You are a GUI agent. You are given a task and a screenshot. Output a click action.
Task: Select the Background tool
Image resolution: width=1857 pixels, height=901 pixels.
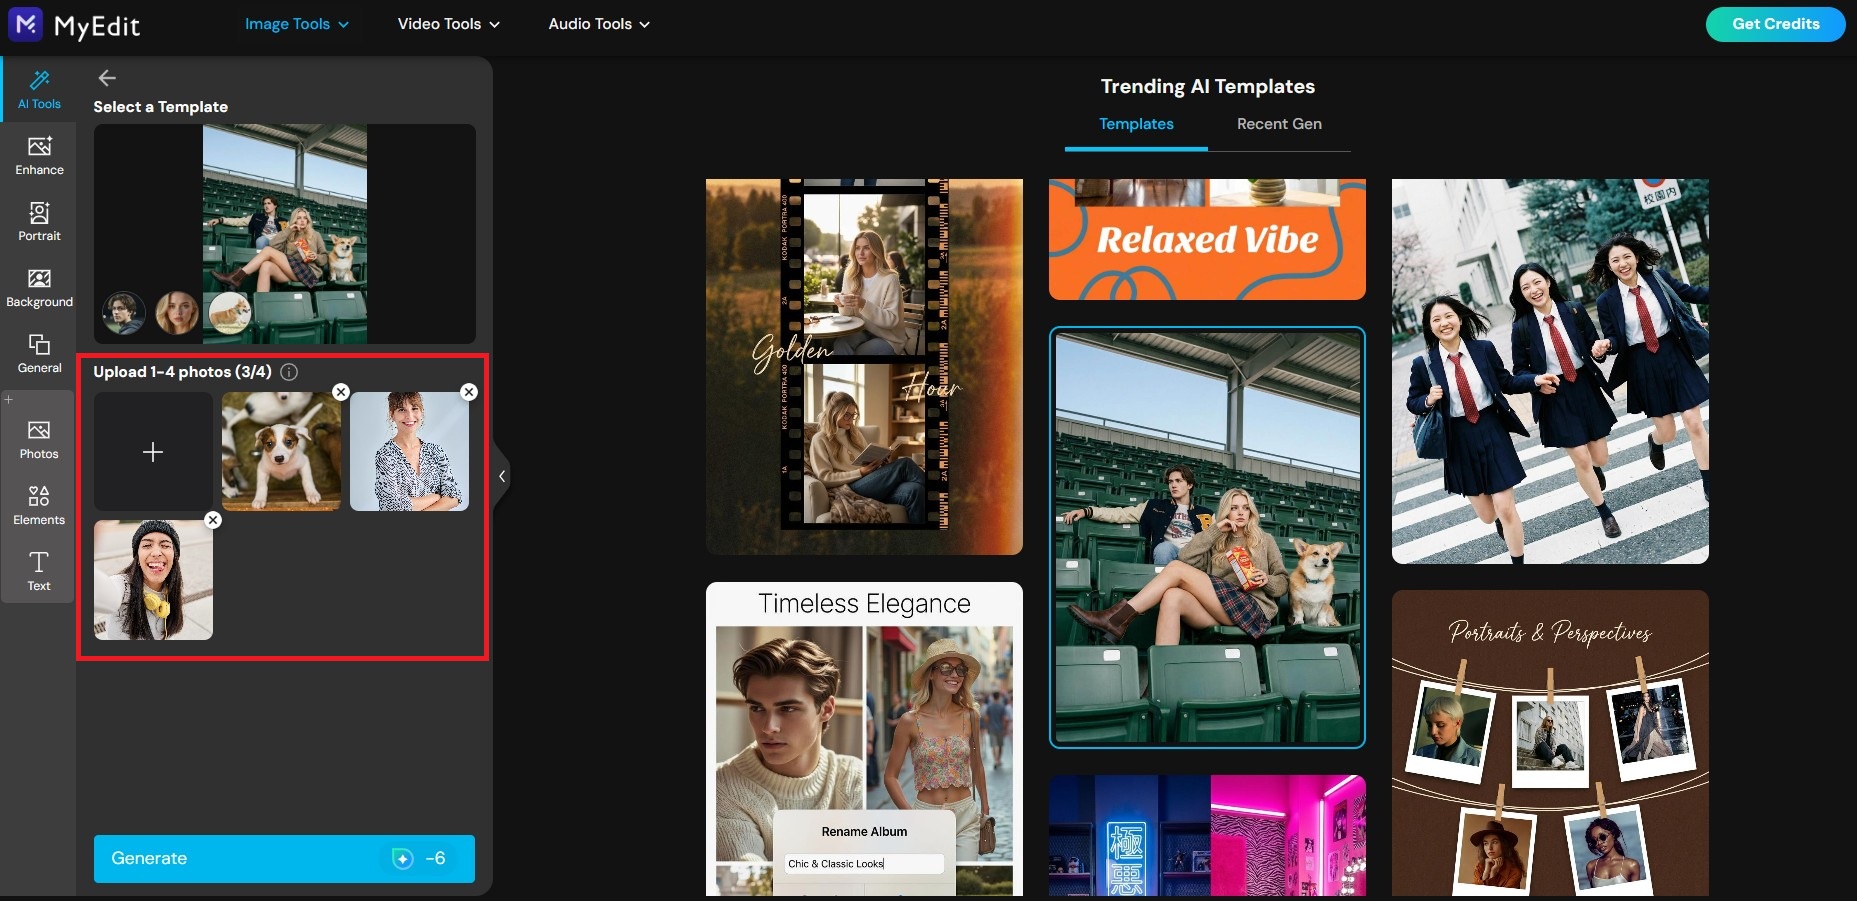39,288
